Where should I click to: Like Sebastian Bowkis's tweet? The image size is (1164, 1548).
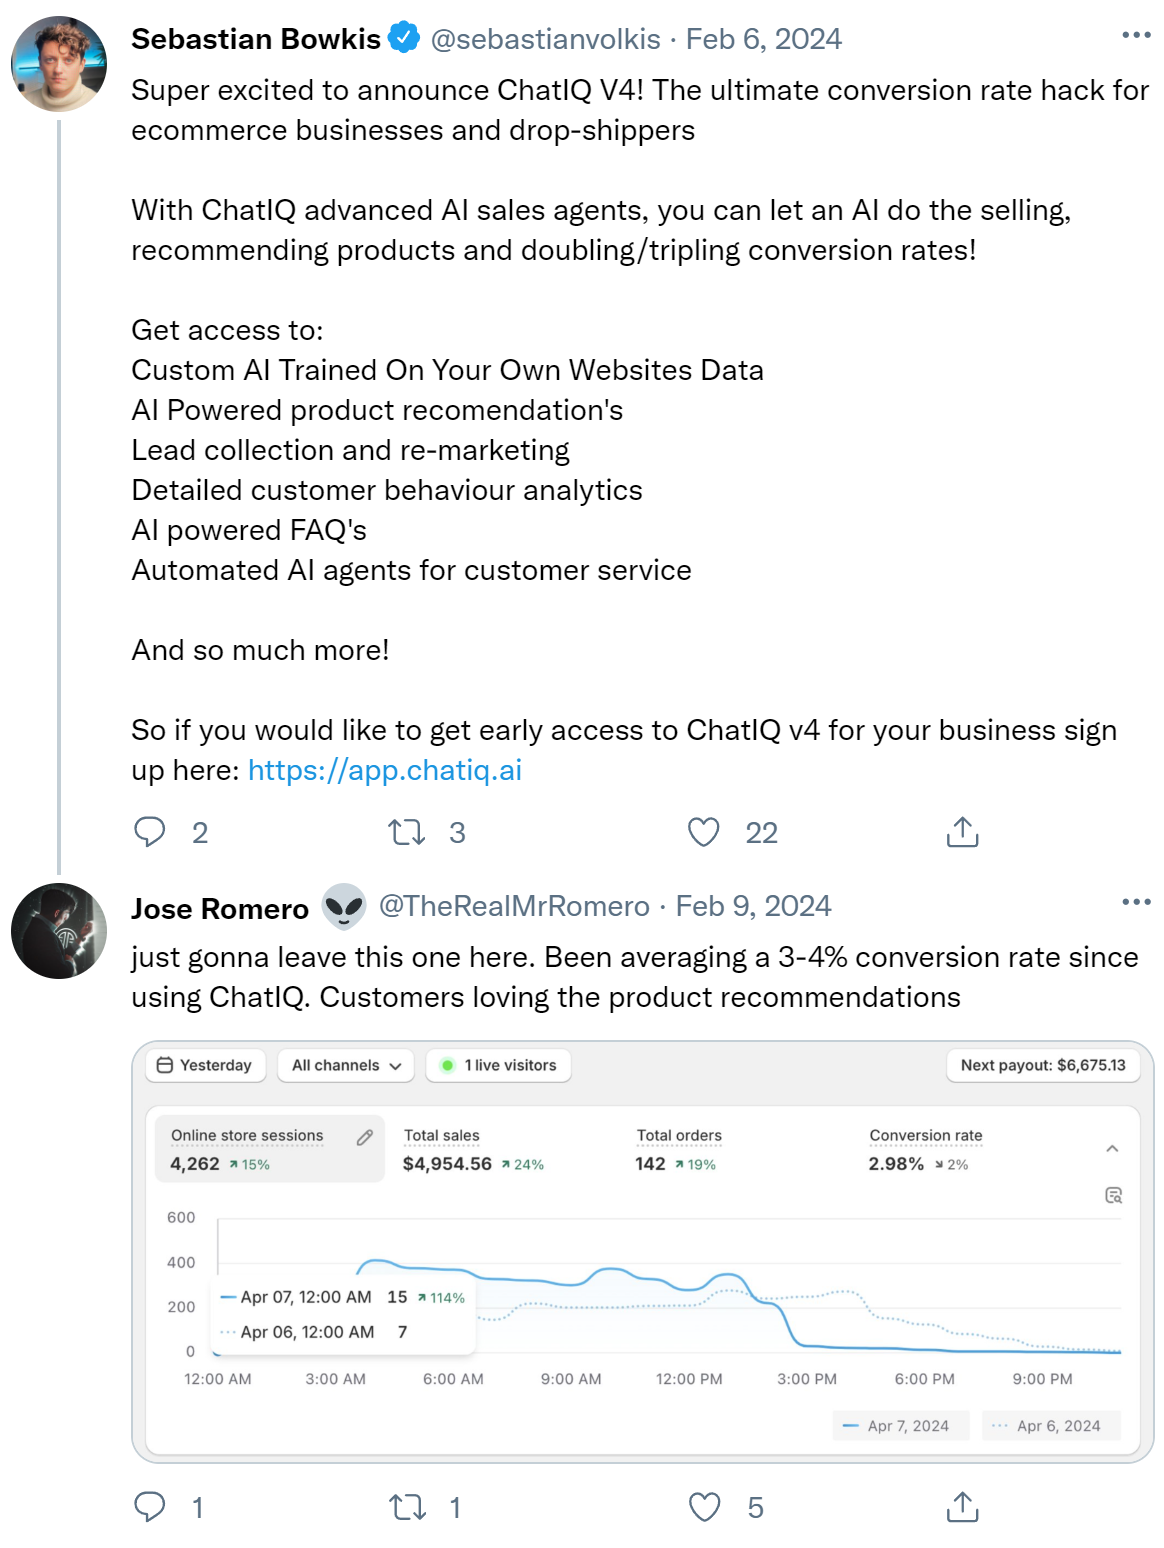704,832
